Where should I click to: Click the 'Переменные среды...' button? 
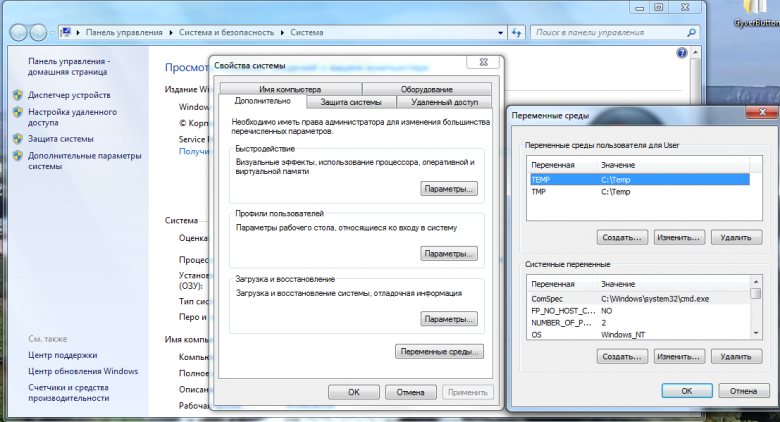(439, 351)
